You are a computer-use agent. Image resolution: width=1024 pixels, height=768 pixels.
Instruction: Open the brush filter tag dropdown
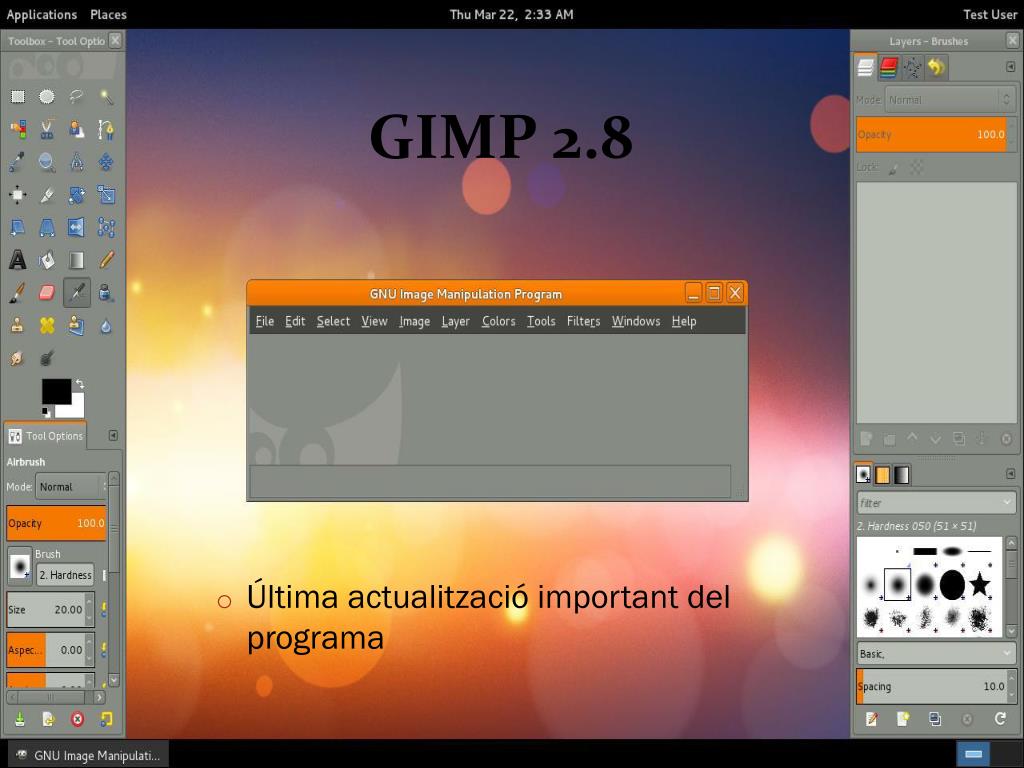[1006, 503]
